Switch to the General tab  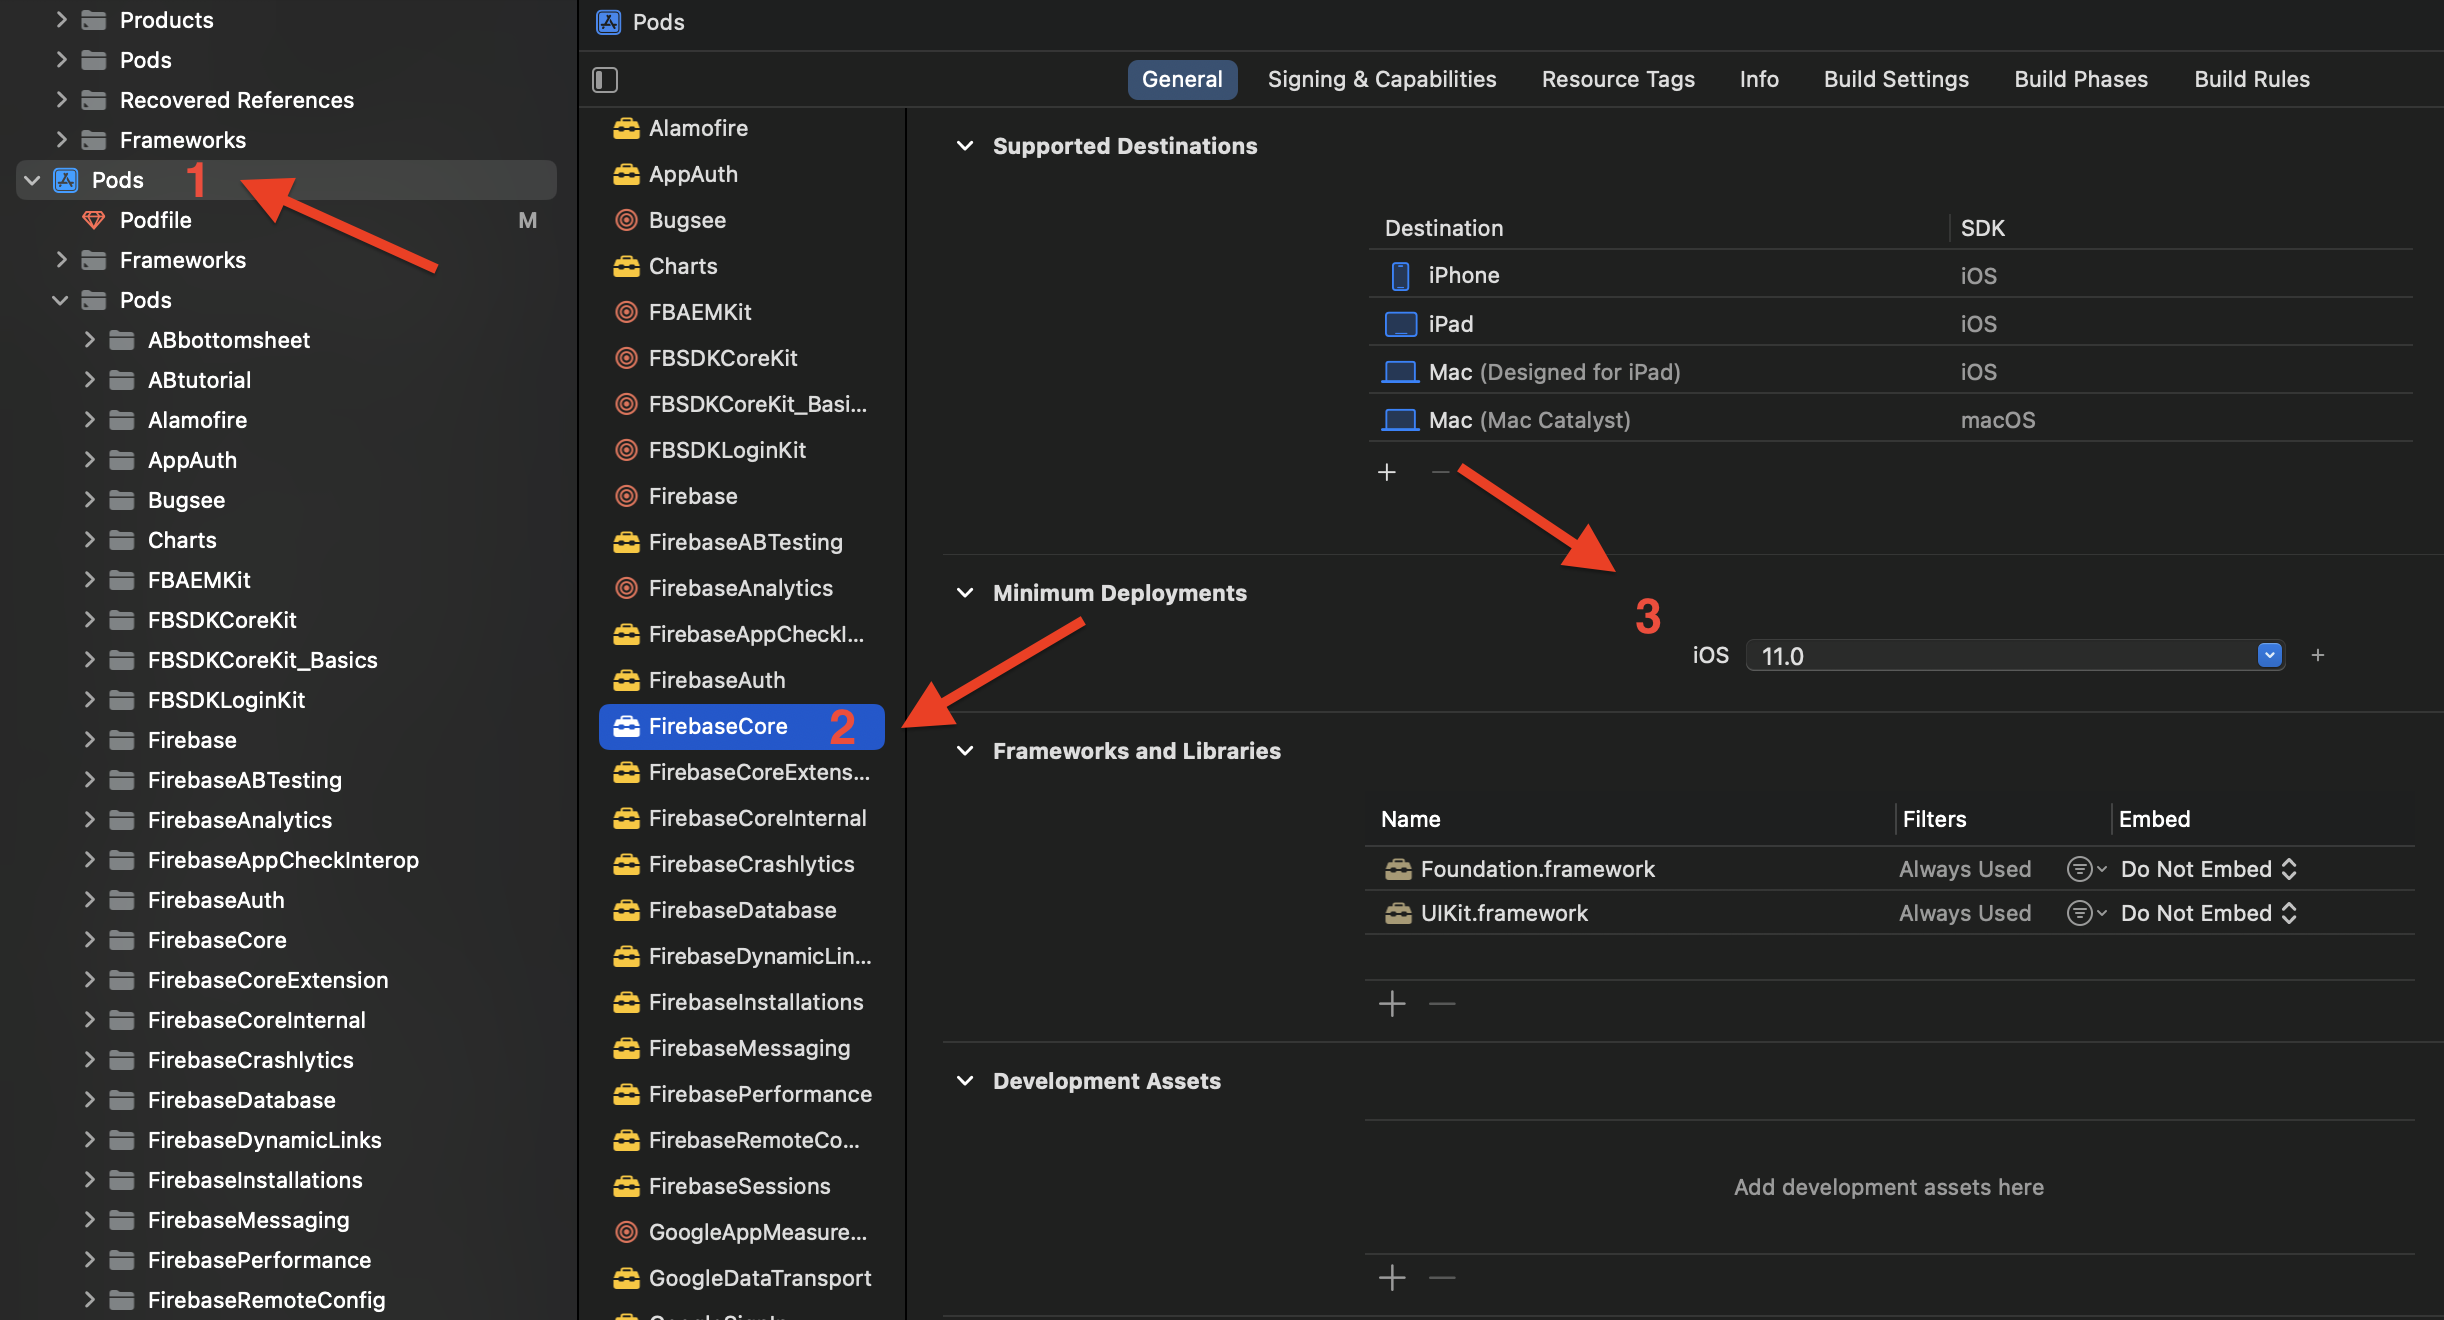[1182, 79]
